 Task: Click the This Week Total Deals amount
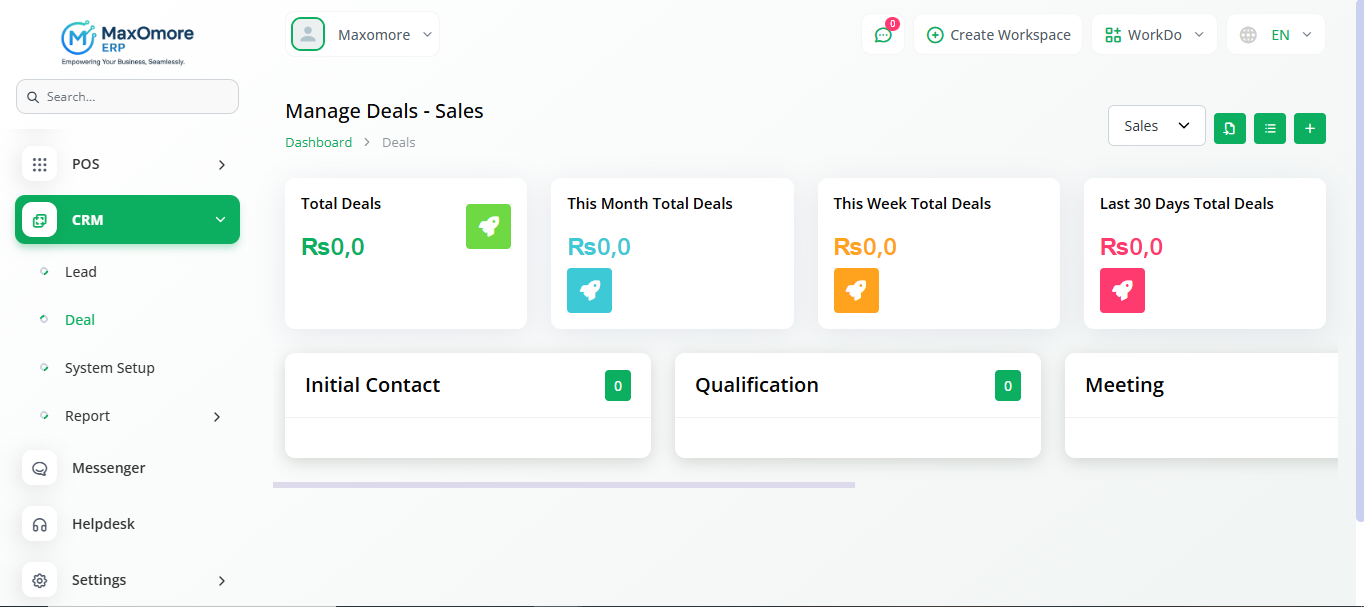pyautogui.click(x=865, y=247)
